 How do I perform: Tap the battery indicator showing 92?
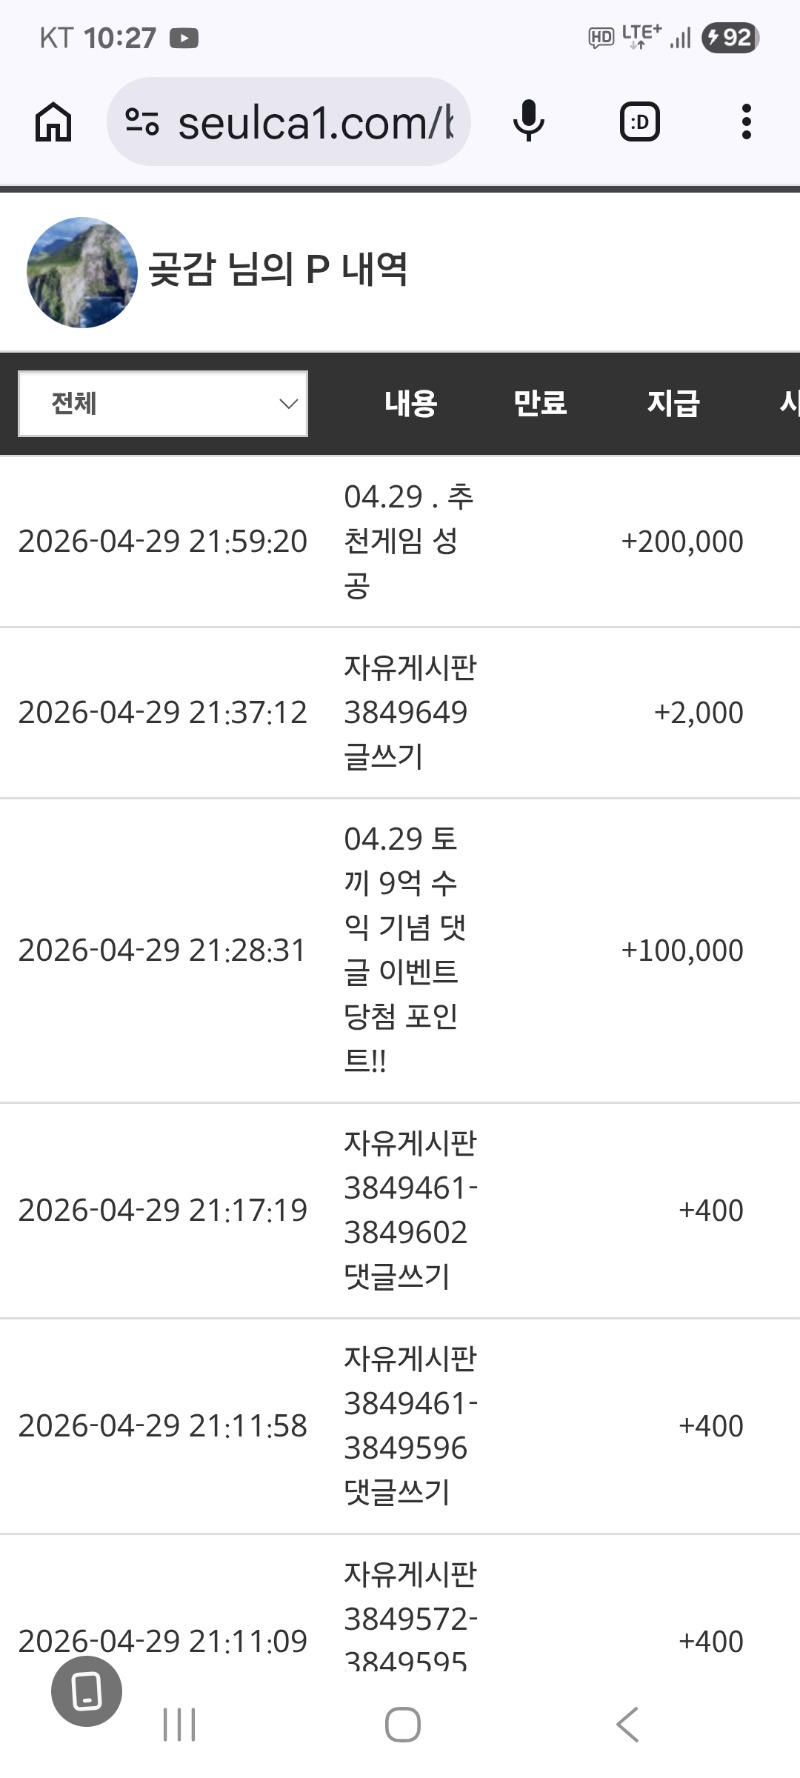(x=730, y=38)
